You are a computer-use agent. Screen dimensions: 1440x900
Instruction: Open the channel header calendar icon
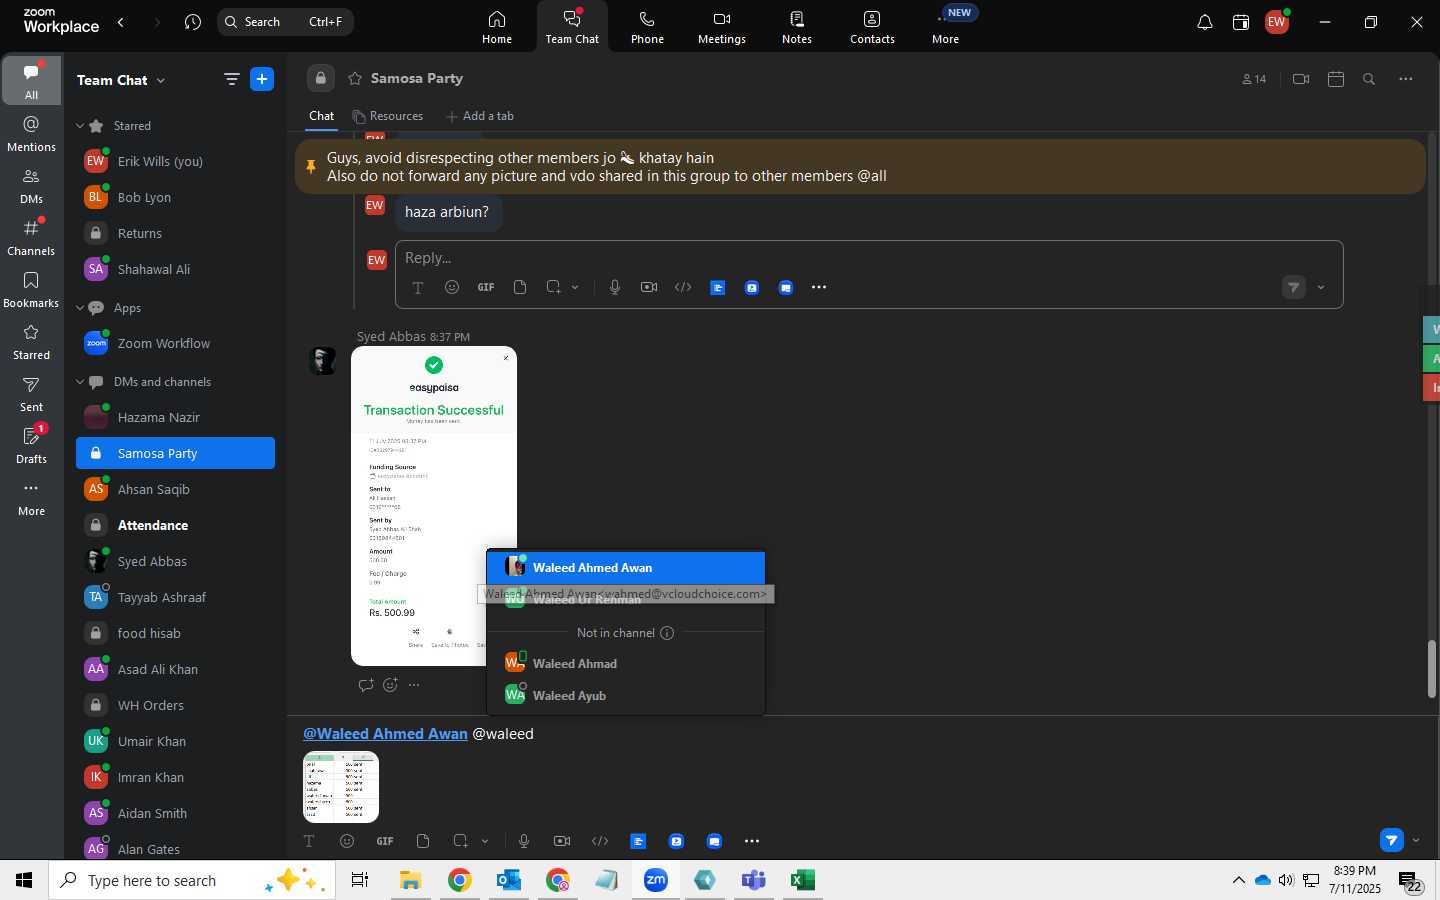point(1336,79)
